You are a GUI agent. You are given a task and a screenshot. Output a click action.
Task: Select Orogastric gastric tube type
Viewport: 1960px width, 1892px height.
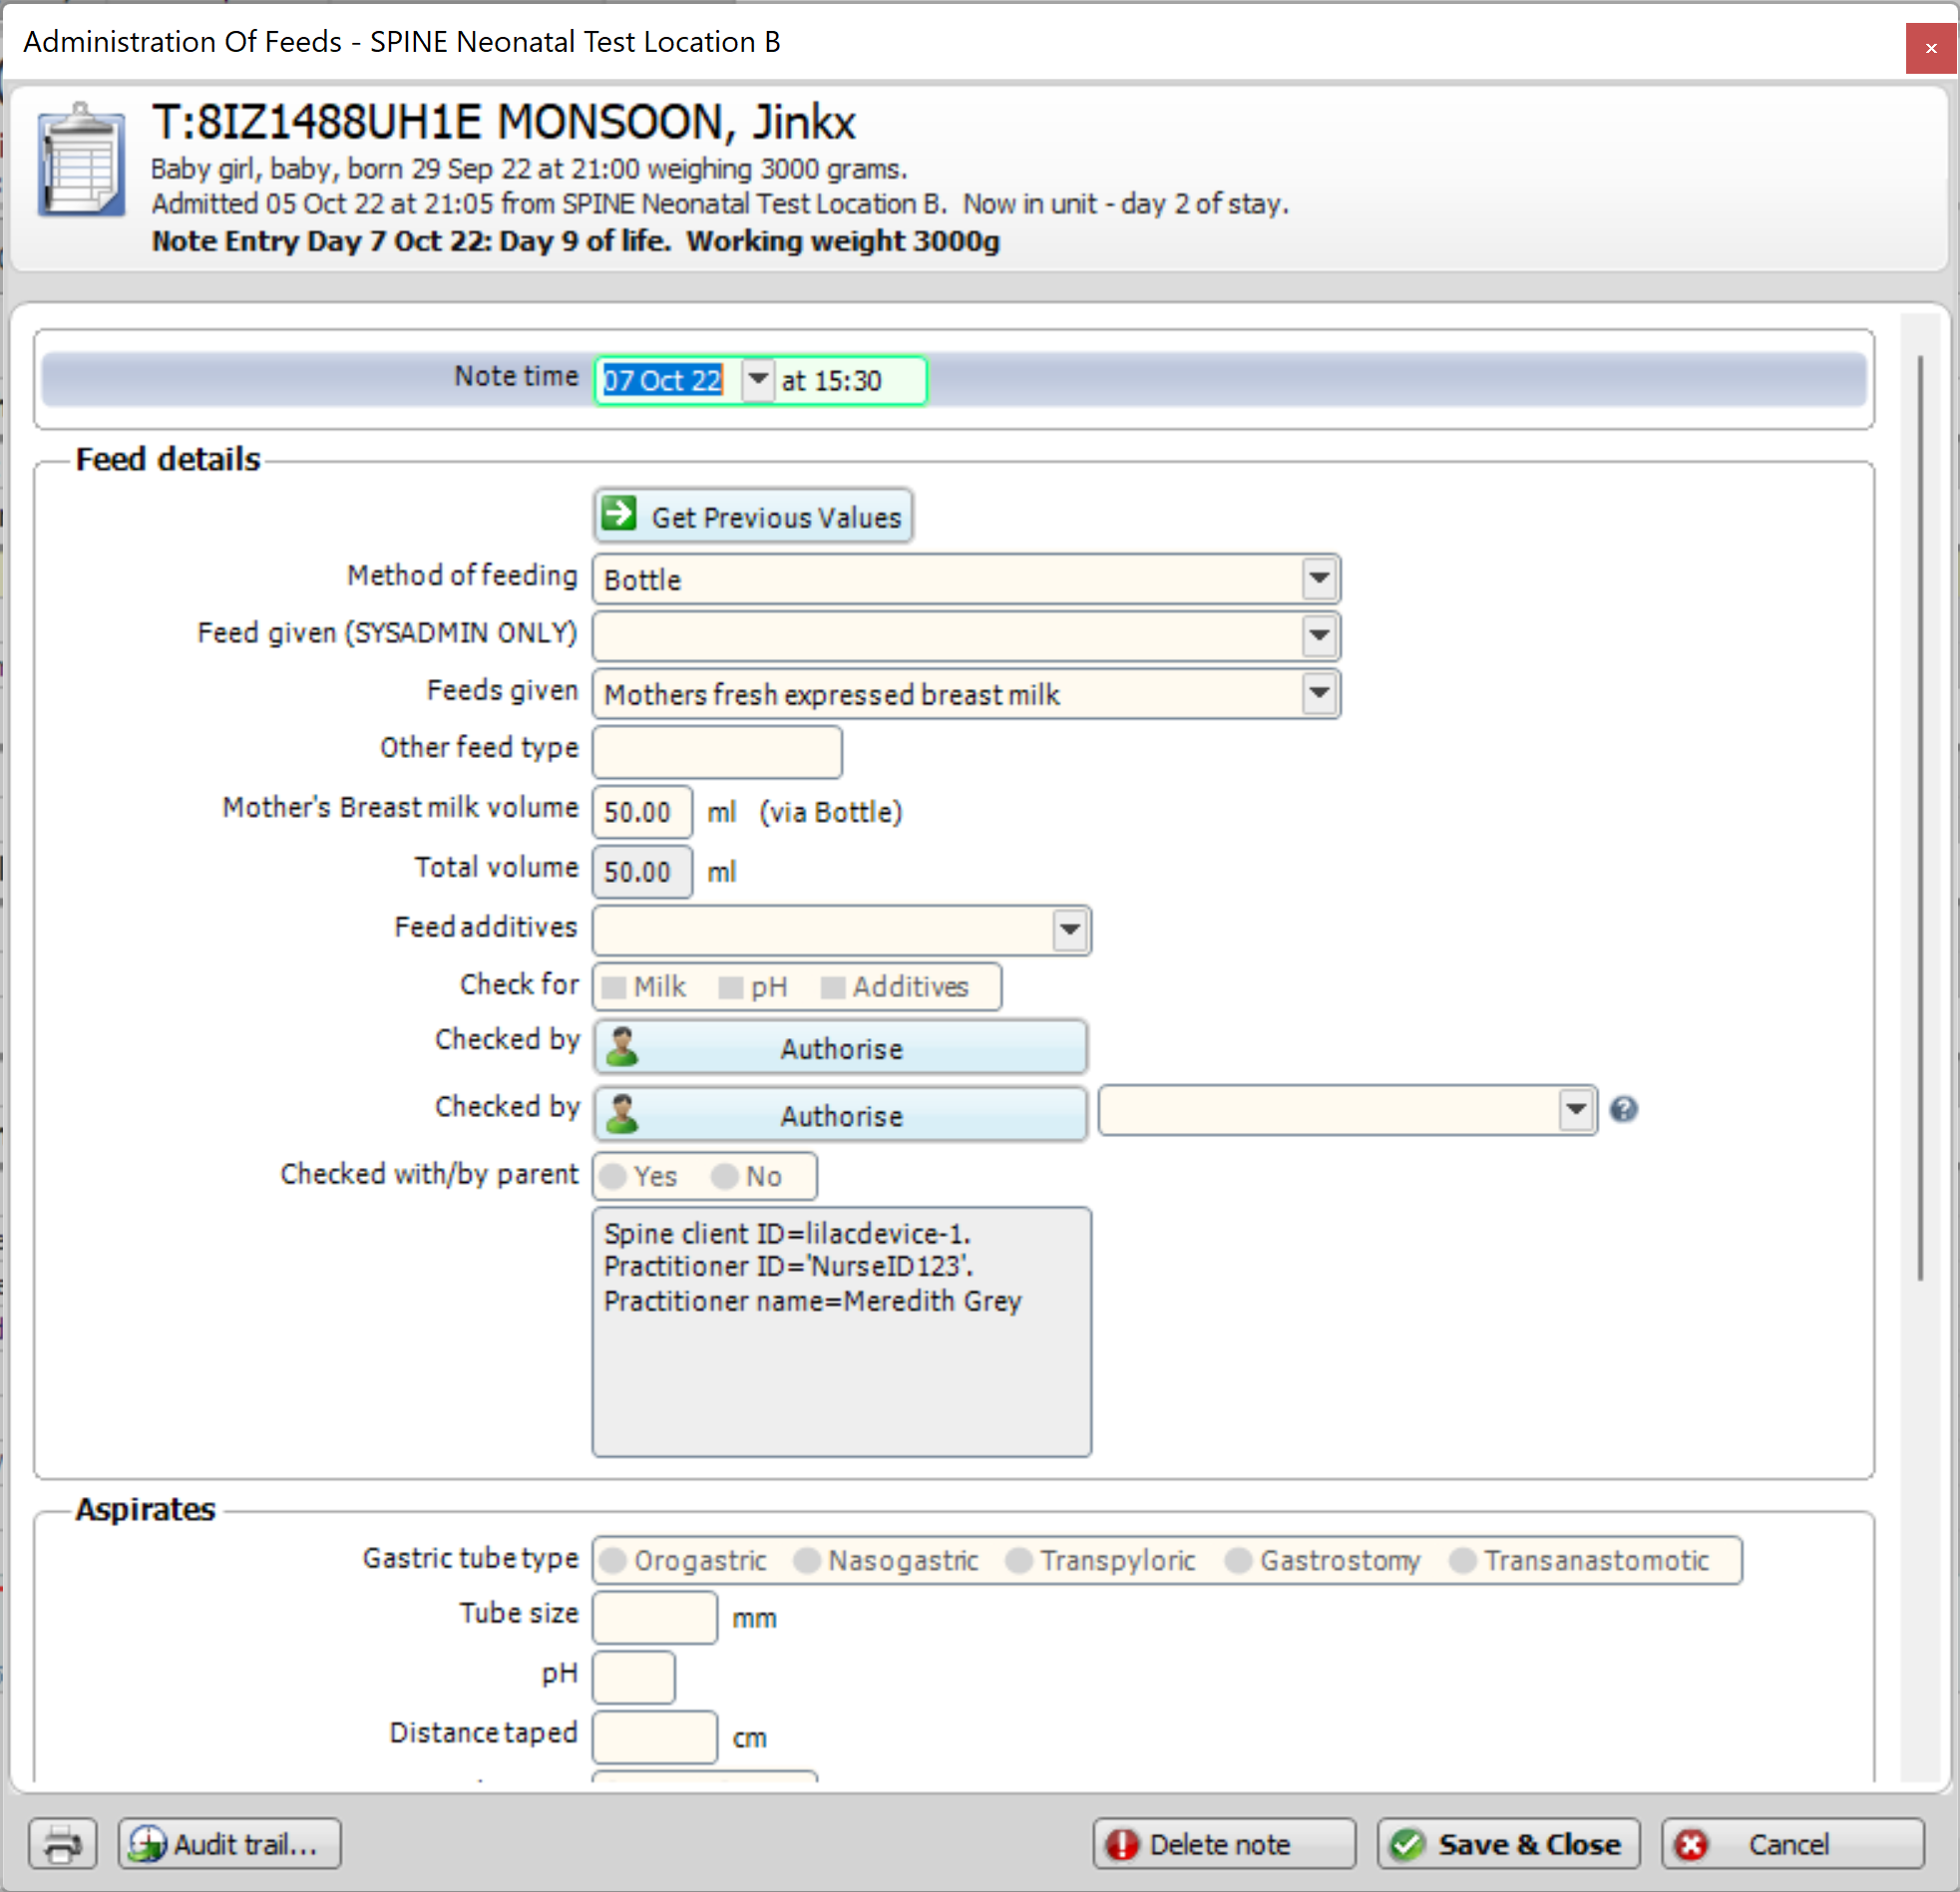pos(613,1560)
